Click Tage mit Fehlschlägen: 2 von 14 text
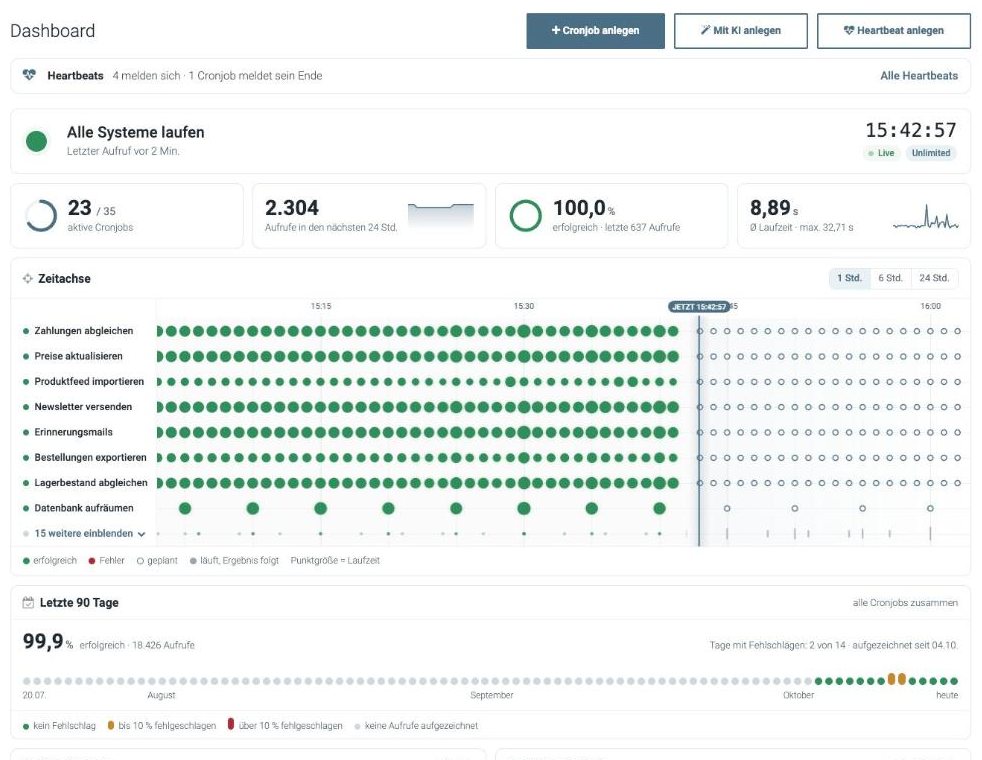The height and width of the screenshot is (760, 982). point(777,645)
